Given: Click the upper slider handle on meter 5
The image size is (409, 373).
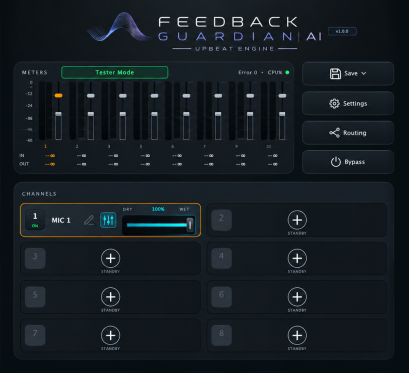Looking at the screenshot, I should coord(154,96).
